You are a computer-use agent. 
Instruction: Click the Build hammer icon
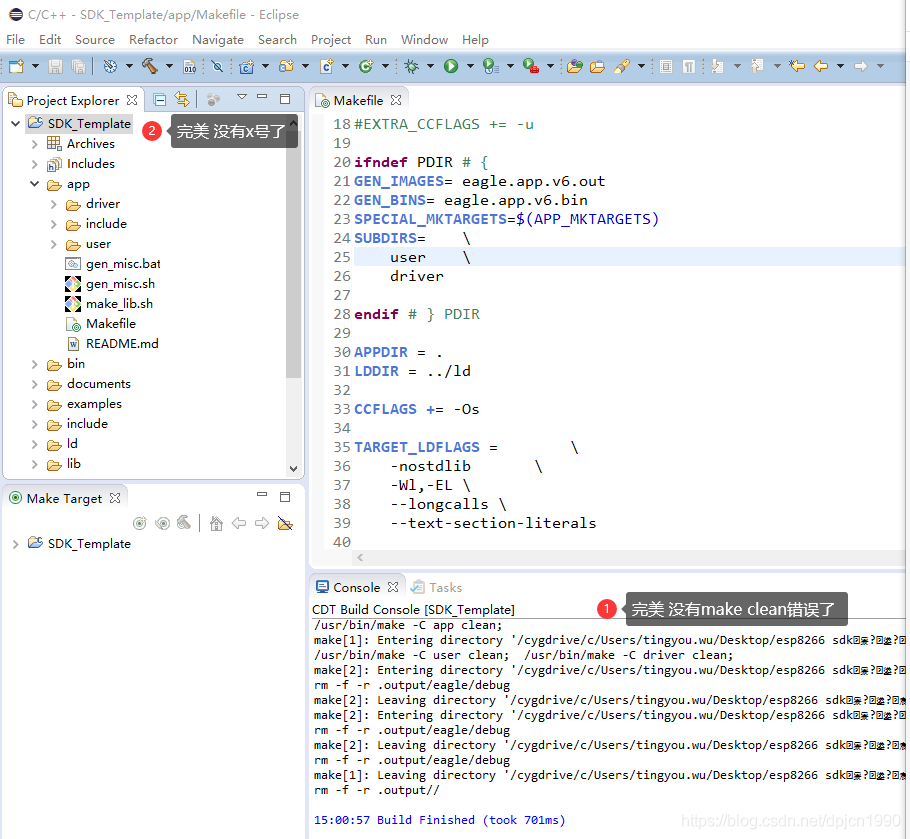(150, 66)
